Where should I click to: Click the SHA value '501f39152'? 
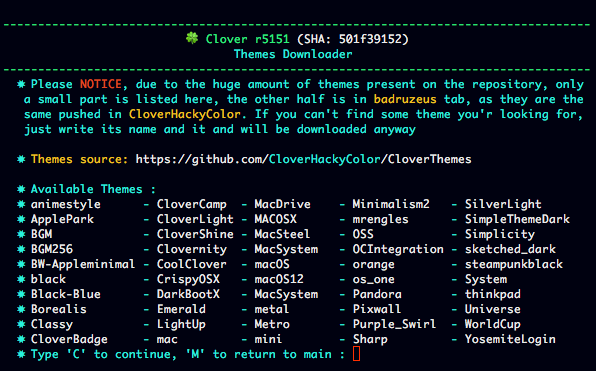pyautogui.click(x=371, y=39)
